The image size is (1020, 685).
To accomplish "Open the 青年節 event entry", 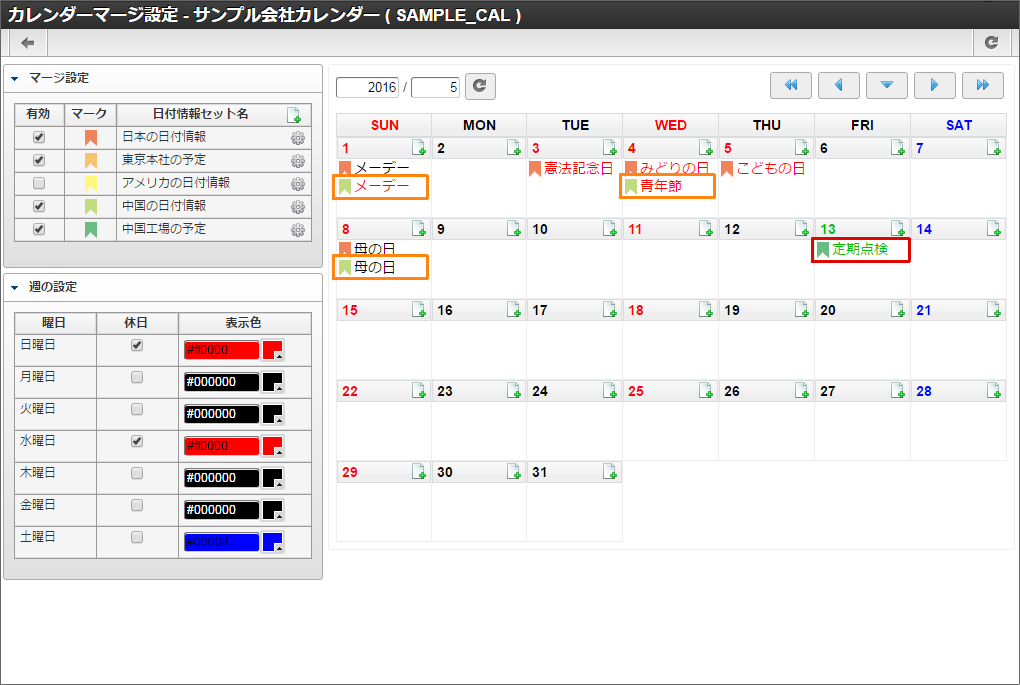I will click(x=667, y=186).
